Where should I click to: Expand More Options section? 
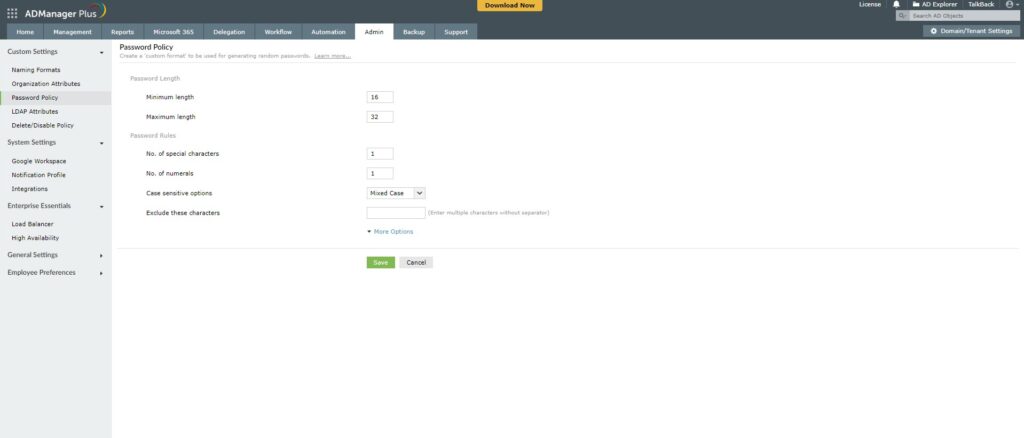click(391, 232)
